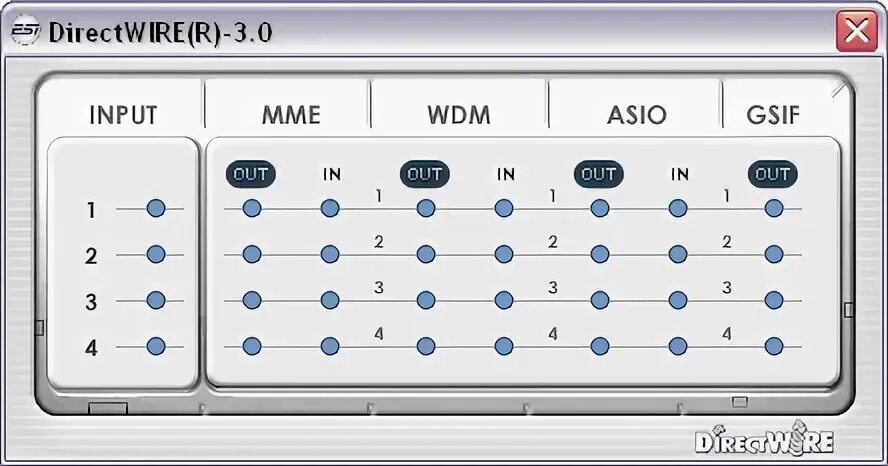888x466 pixels.
Task: Click the MME IN column label
Action: pos(332,175)
